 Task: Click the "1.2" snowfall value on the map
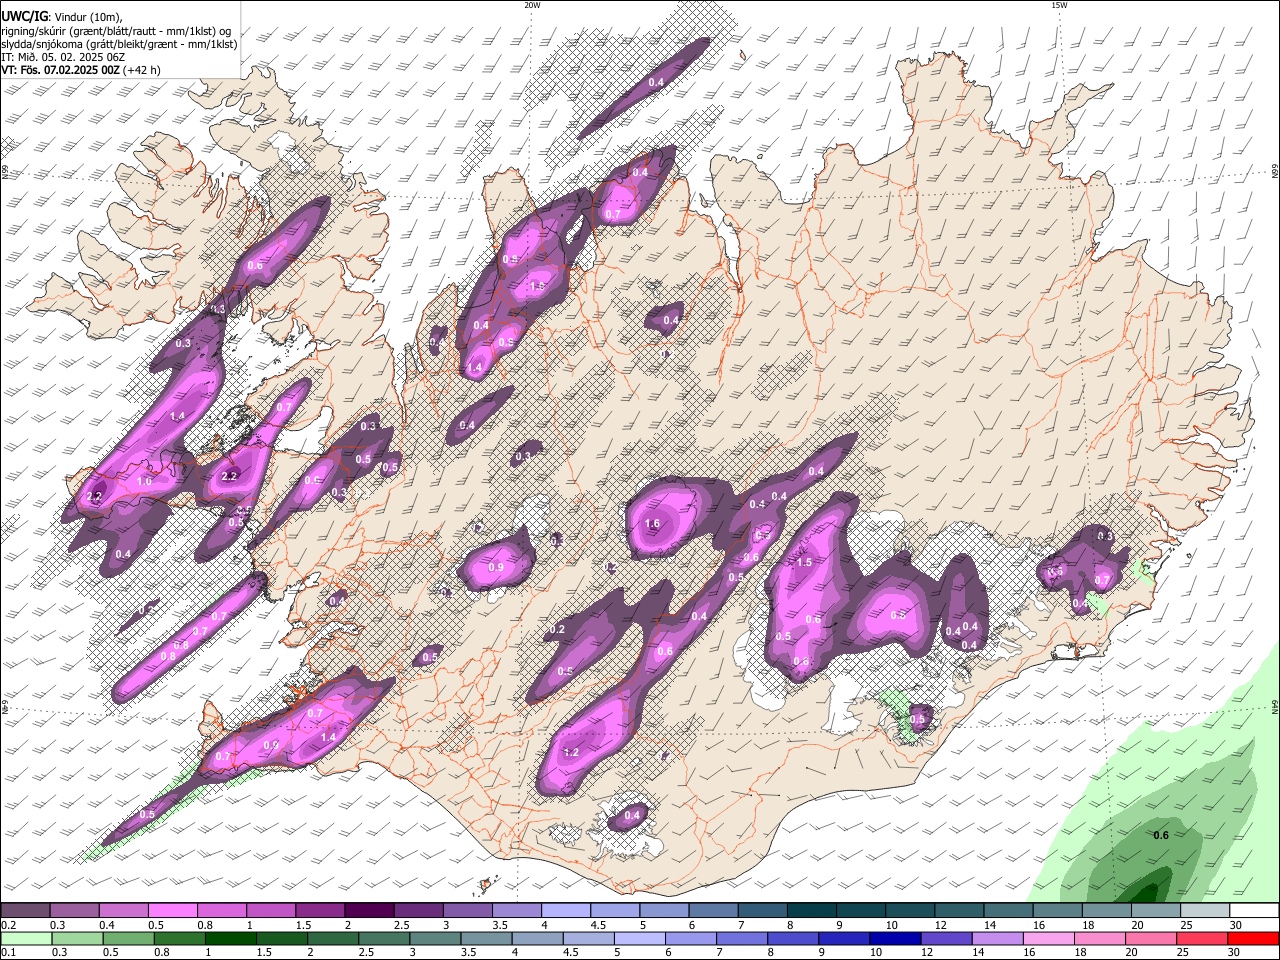572,752
